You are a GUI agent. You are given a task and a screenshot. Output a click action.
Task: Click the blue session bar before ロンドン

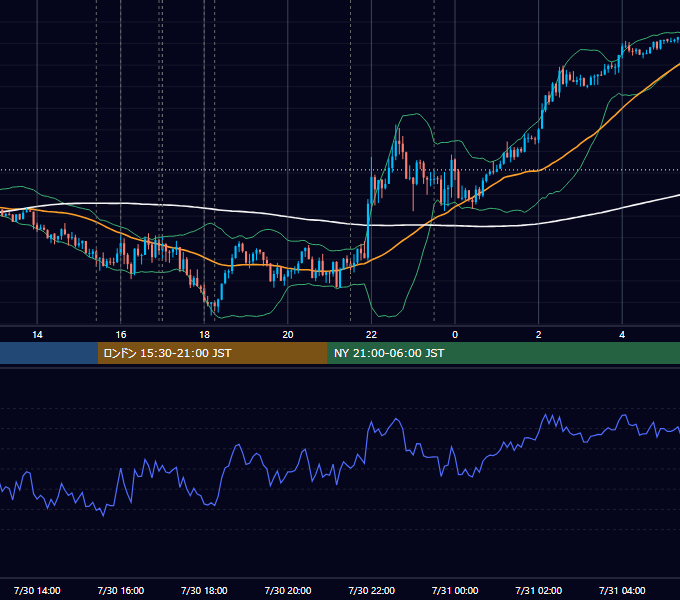49,353
